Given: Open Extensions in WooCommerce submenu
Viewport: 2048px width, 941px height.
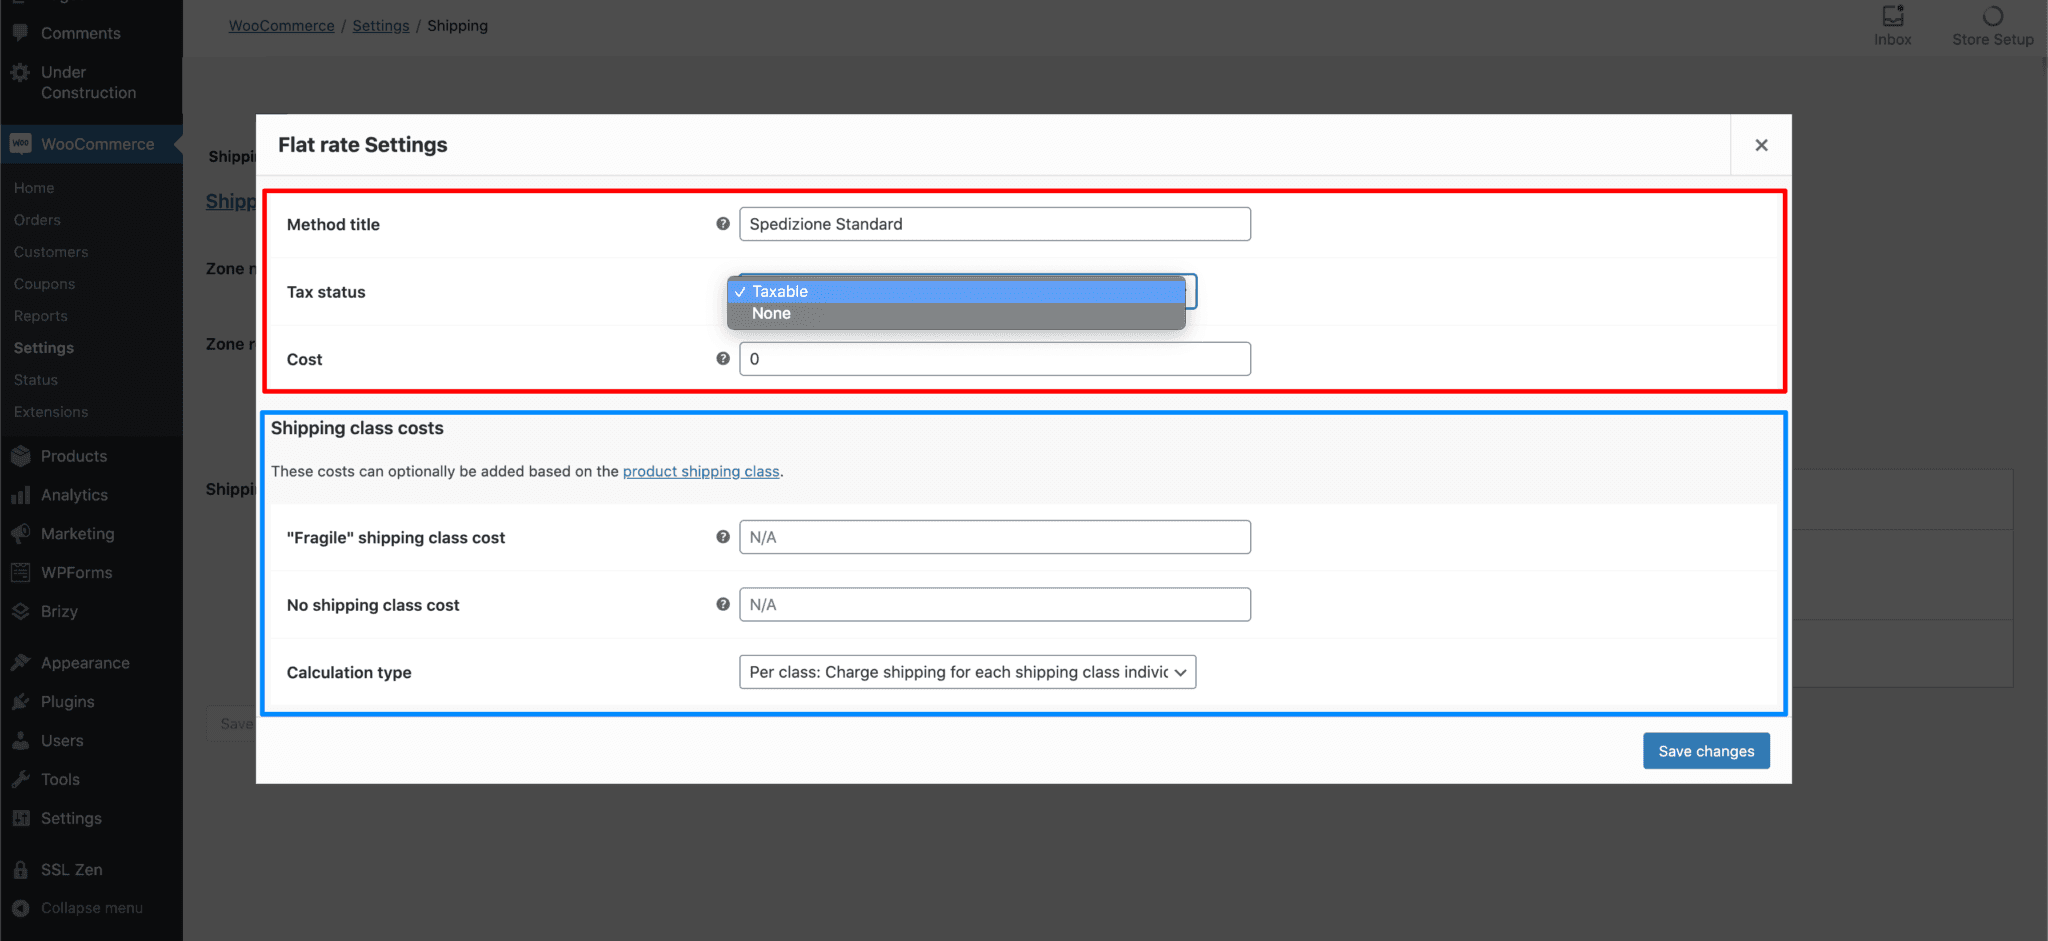Looking at the screenshot, I should coord(51,412).
